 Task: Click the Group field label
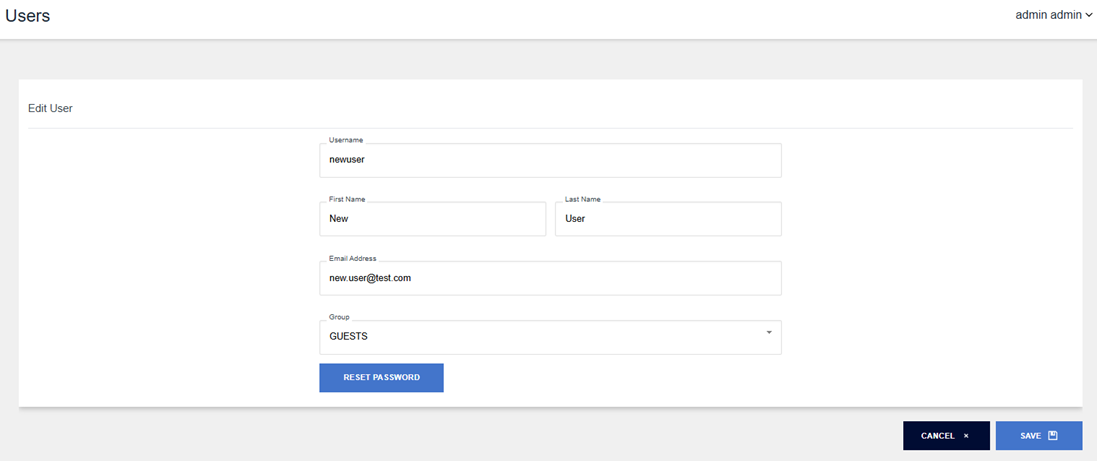point(340,317)
